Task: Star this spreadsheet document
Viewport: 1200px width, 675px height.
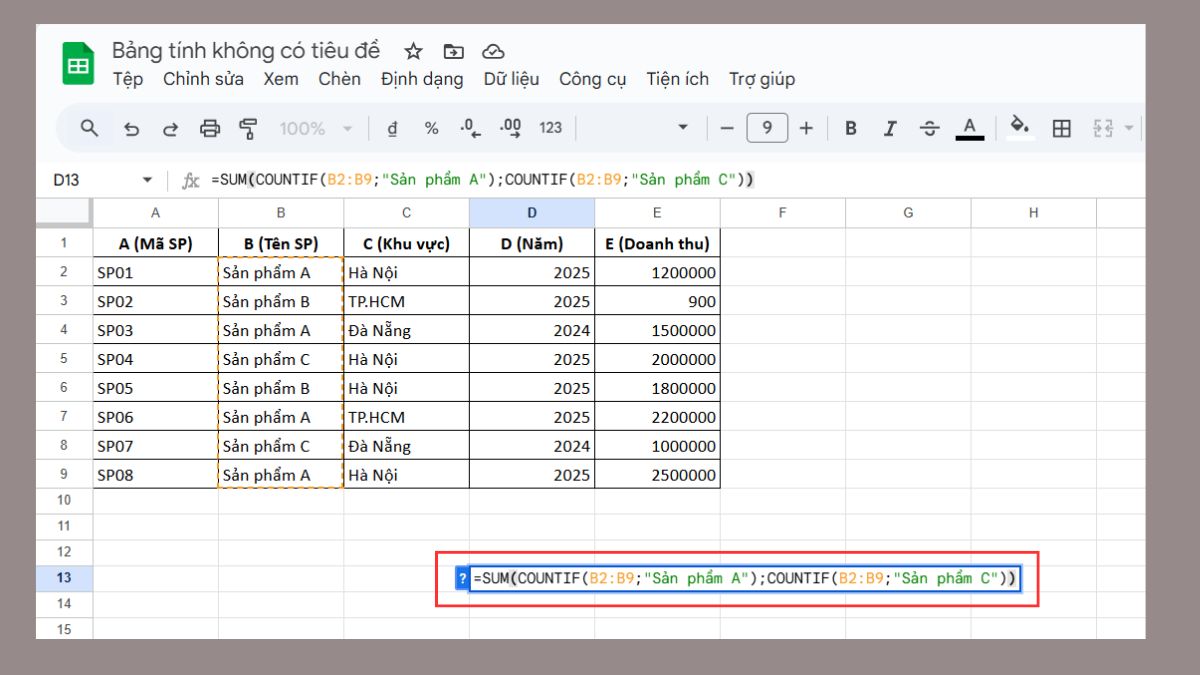Action: [x=413, y=52]
